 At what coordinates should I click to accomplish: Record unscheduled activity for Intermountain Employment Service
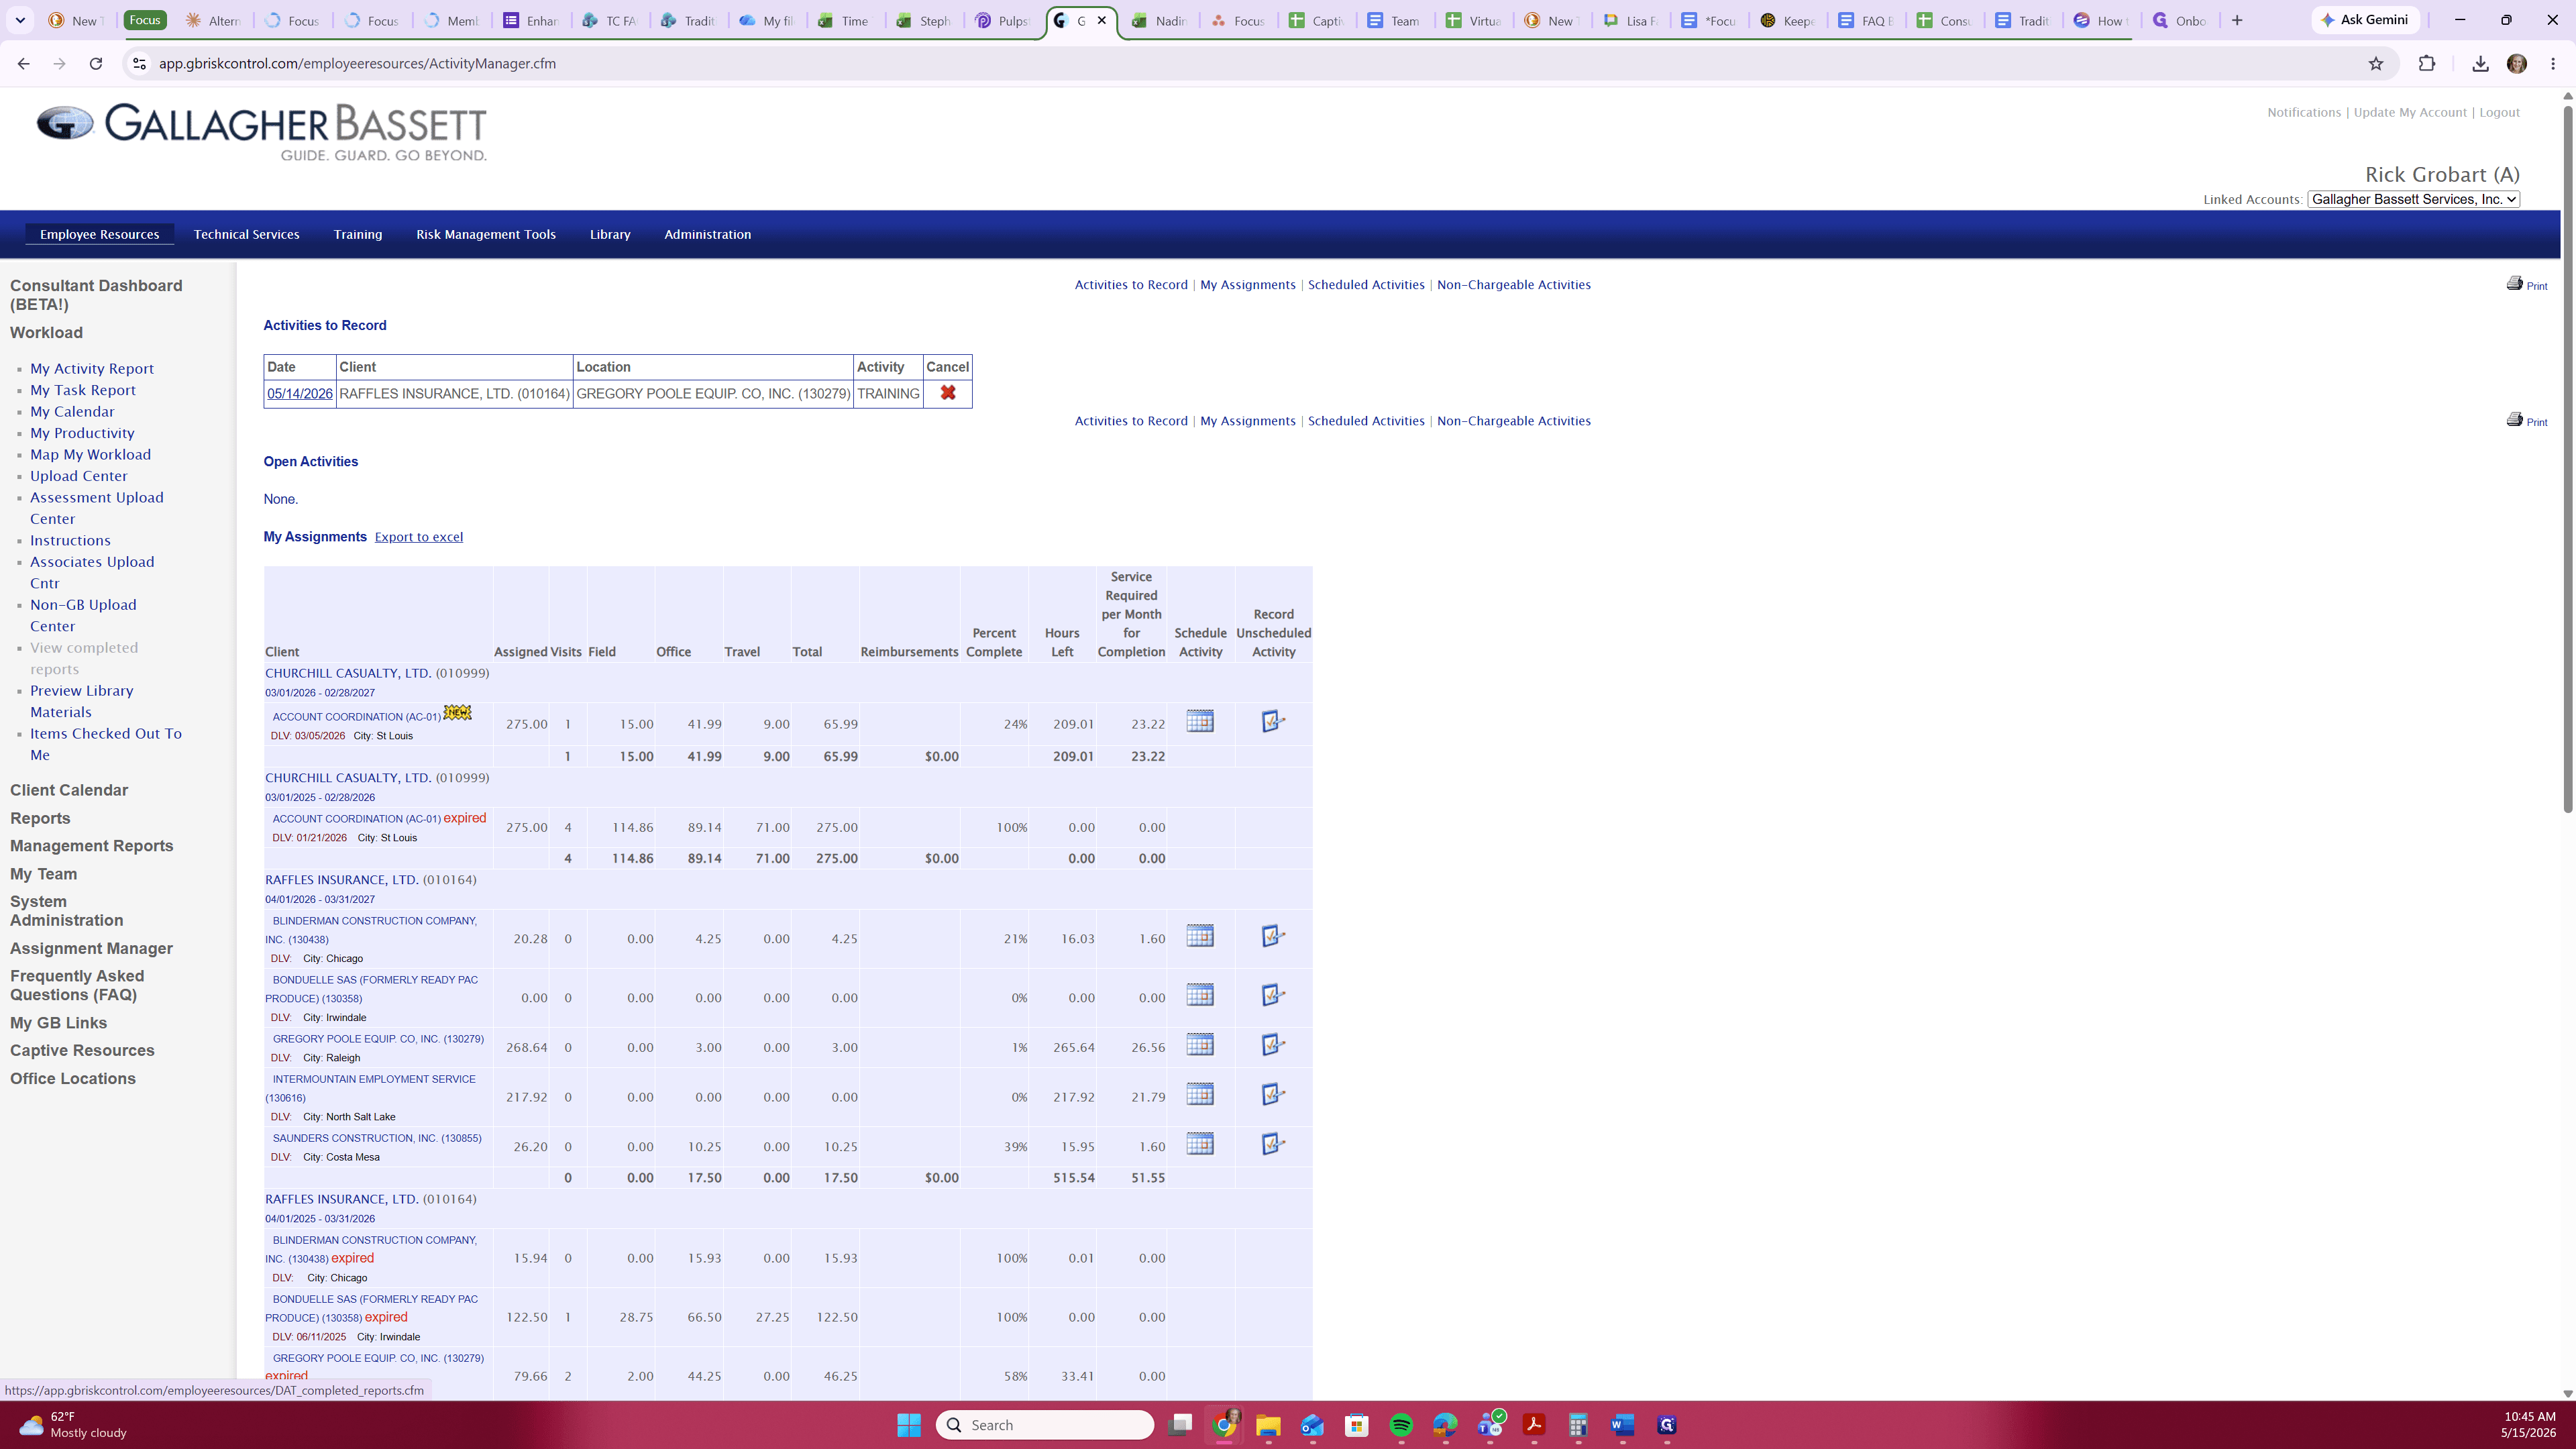pyautogui.click(x=1273, y=1094)
